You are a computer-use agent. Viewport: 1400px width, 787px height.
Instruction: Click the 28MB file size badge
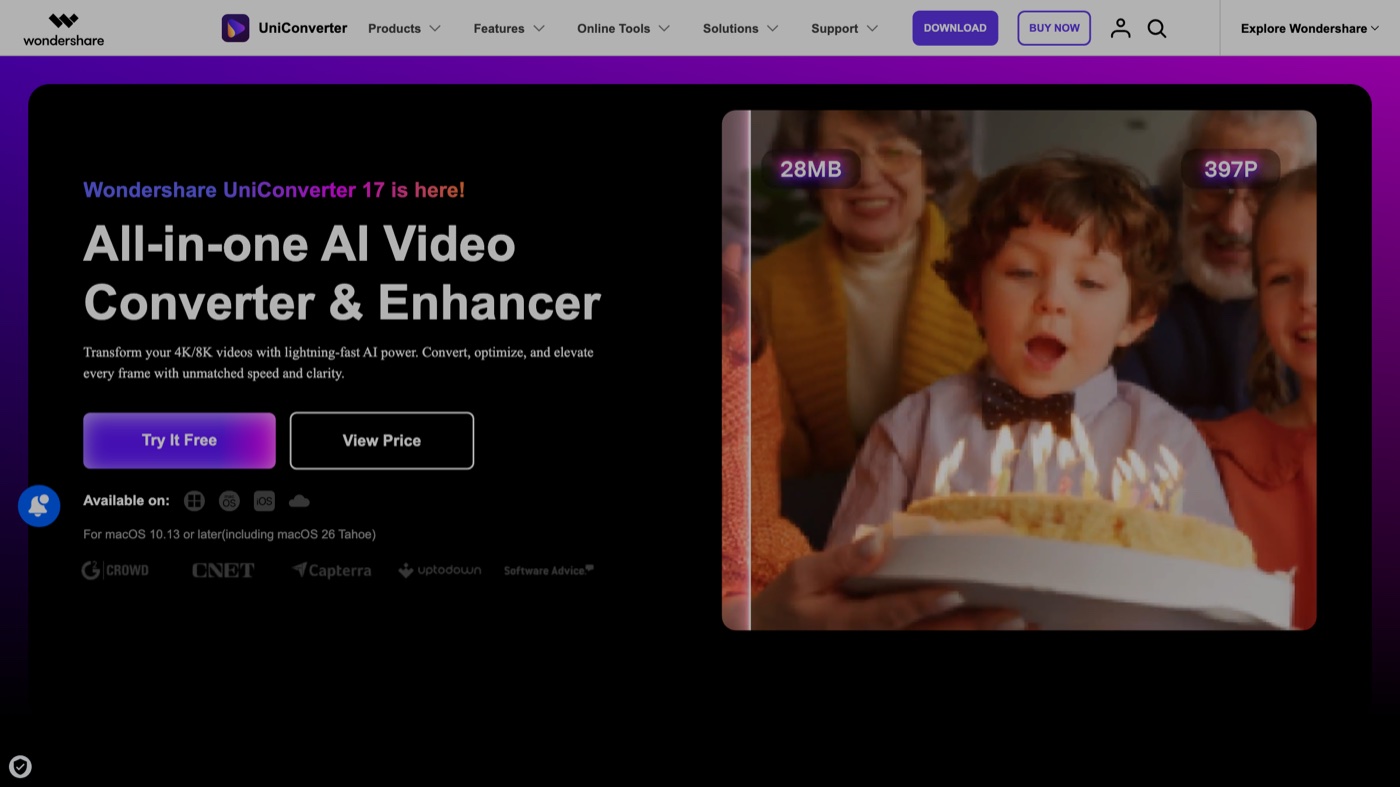tap(811, 169)
